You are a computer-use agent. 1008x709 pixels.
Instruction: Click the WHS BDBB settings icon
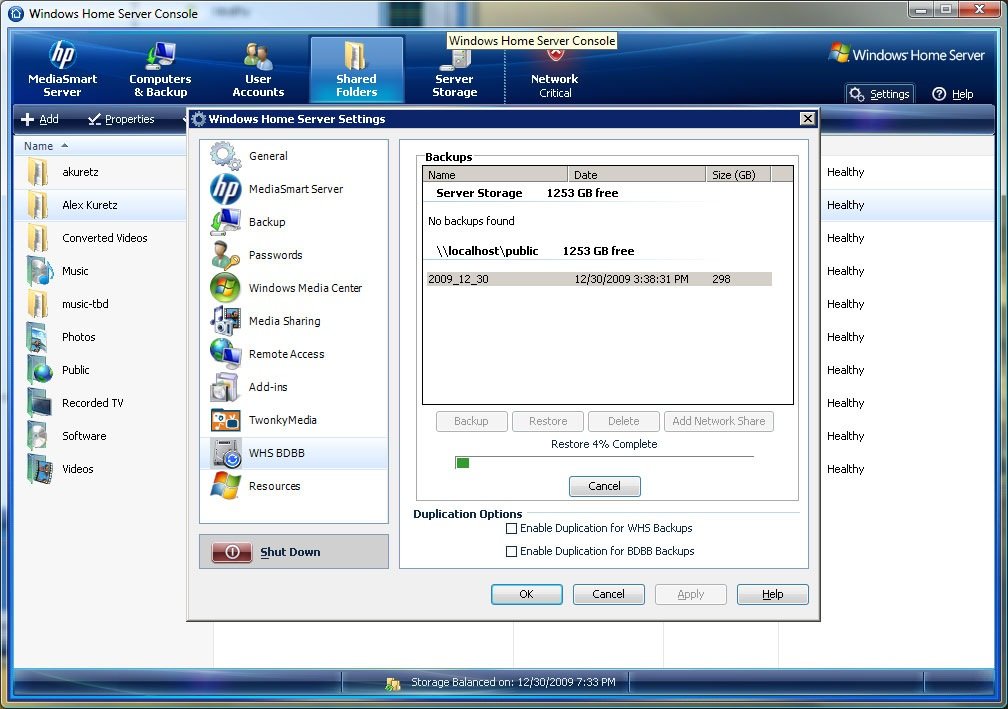pos(226,453)
